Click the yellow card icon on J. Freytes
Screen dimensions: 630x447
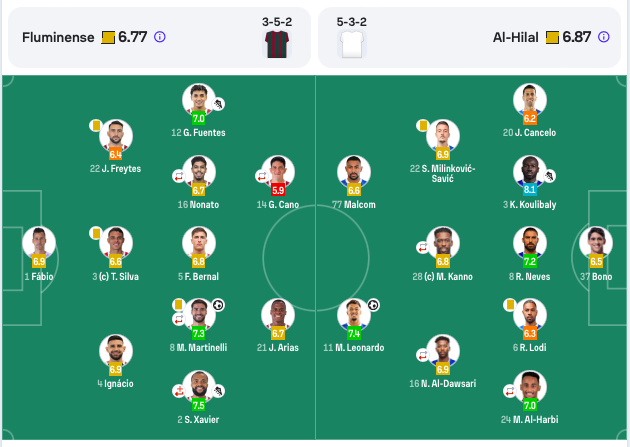(96, 126)
